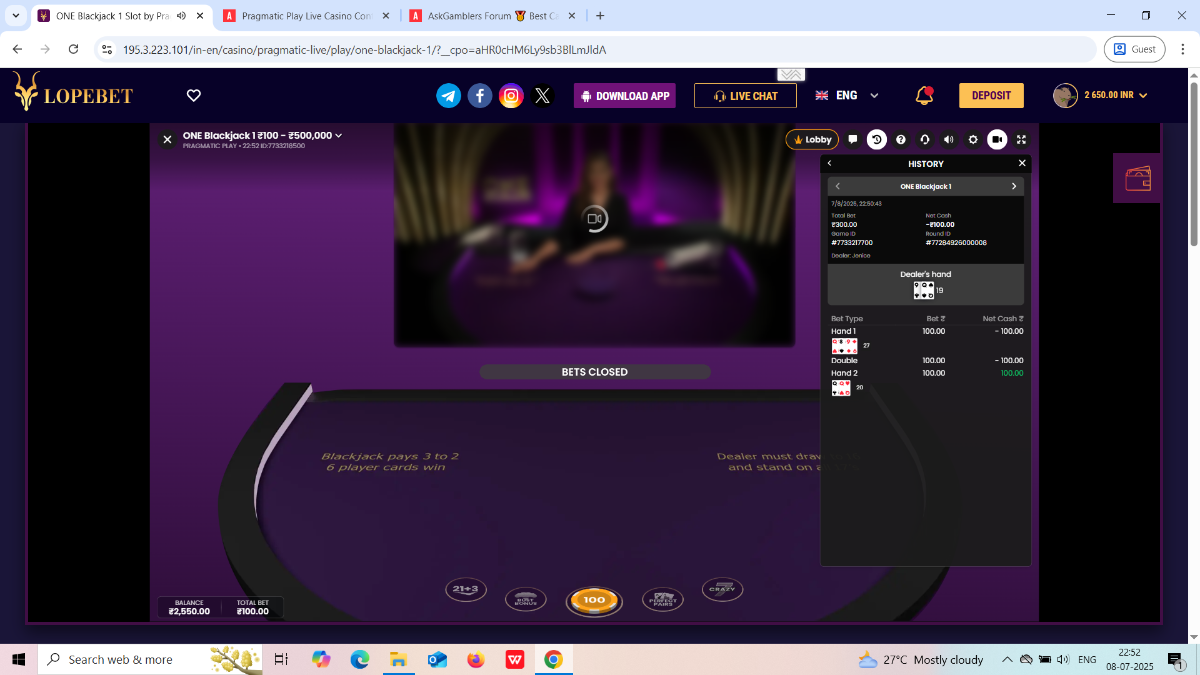The image size is (1200, 675).
Task: Open the Facebook social link
Action: pos(480,95)
